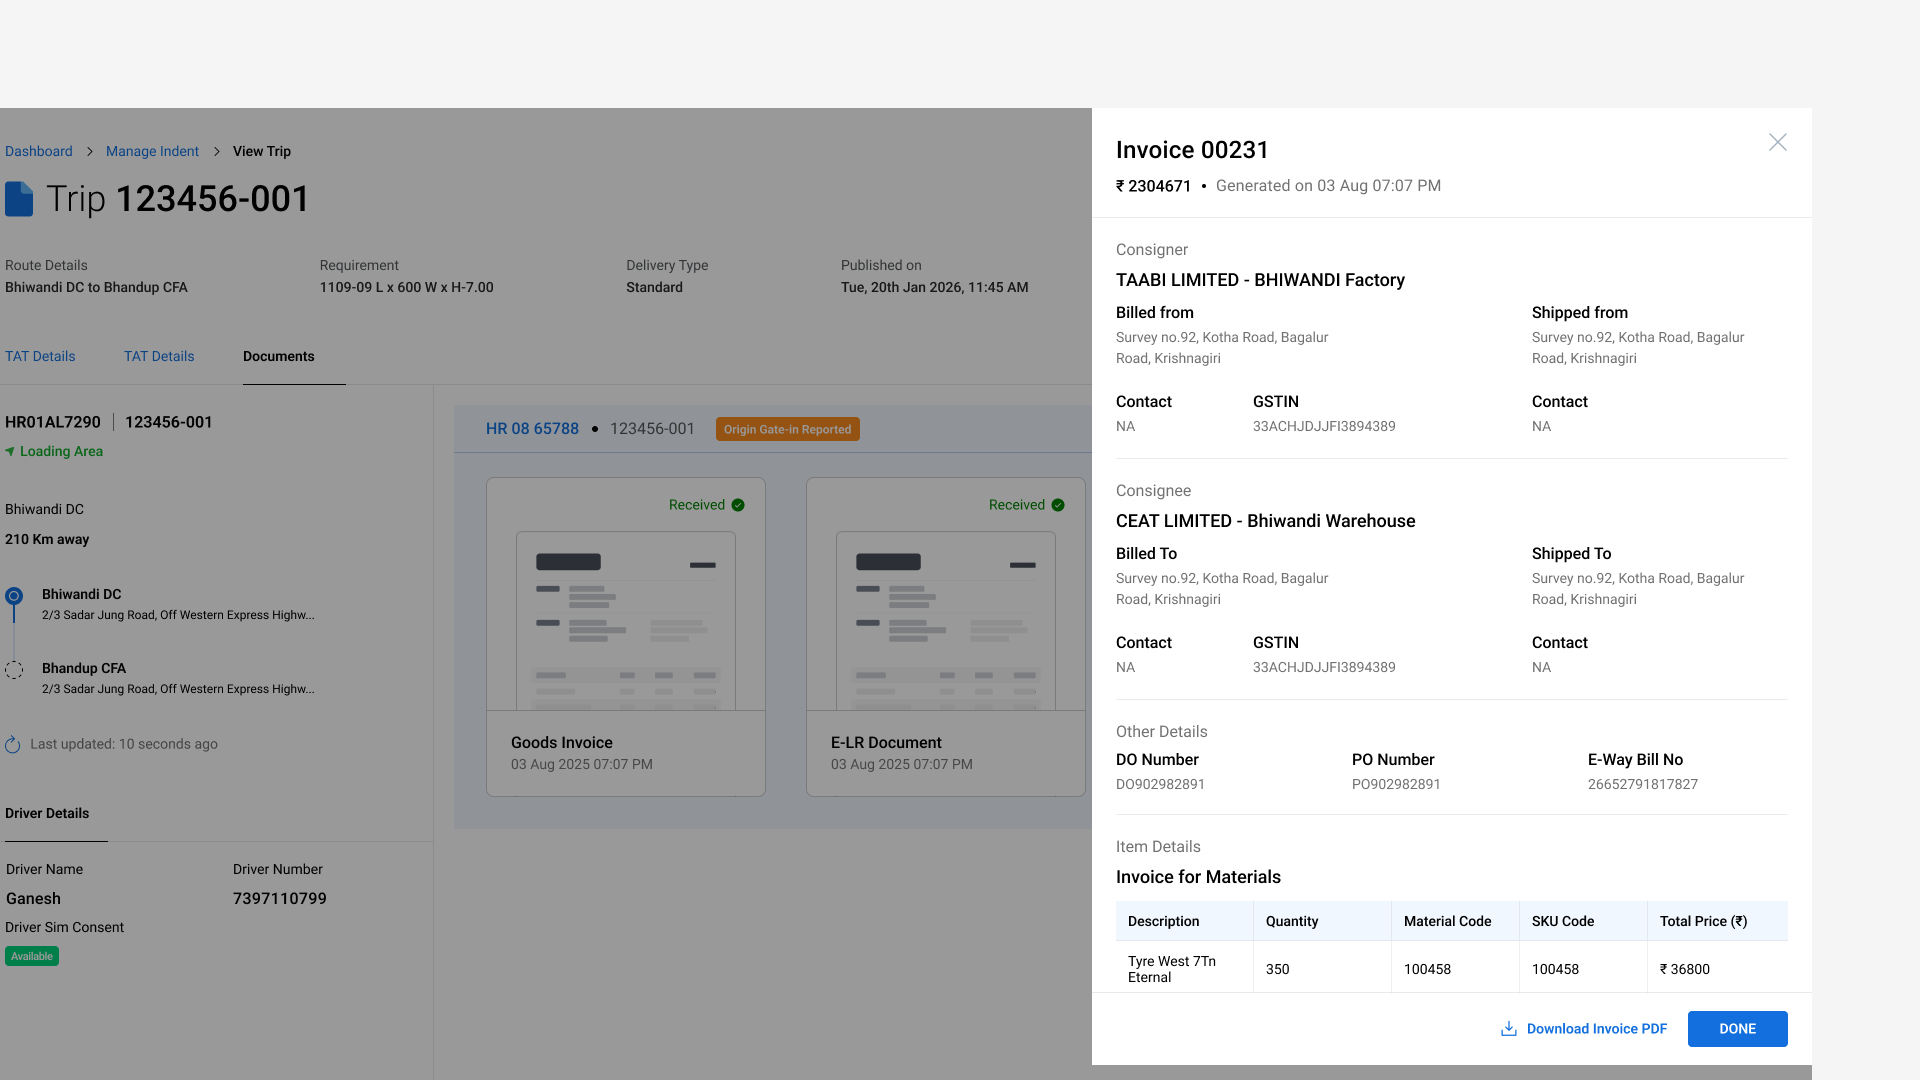The image size is (1920, 1080).
Task: Click TAABI LIMITED - BHIWANDI Factory consigner name
Action: click(x=1260, y=281)
